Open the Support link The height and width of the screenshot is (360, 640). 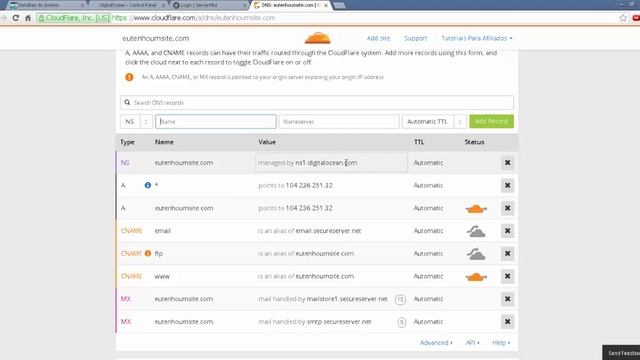416,38
